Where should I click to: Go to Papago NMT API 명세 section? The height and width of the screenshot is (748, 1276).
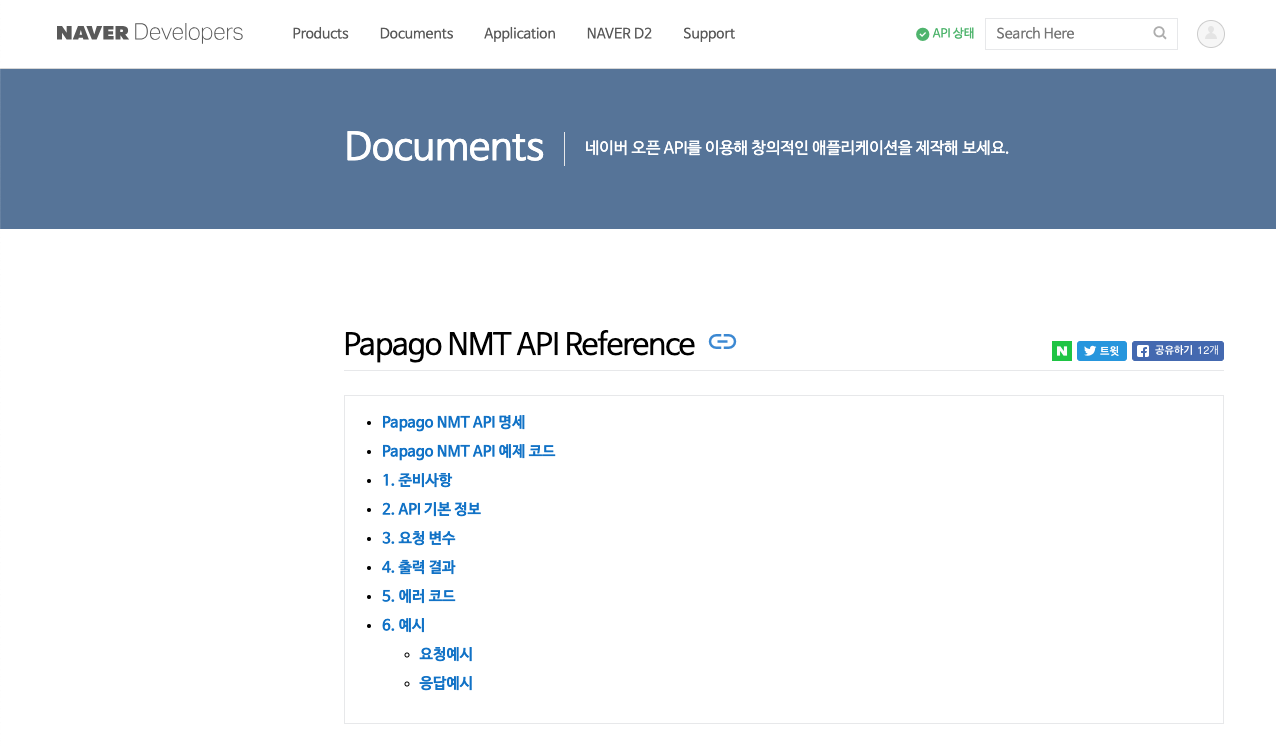tap(453, 422)
